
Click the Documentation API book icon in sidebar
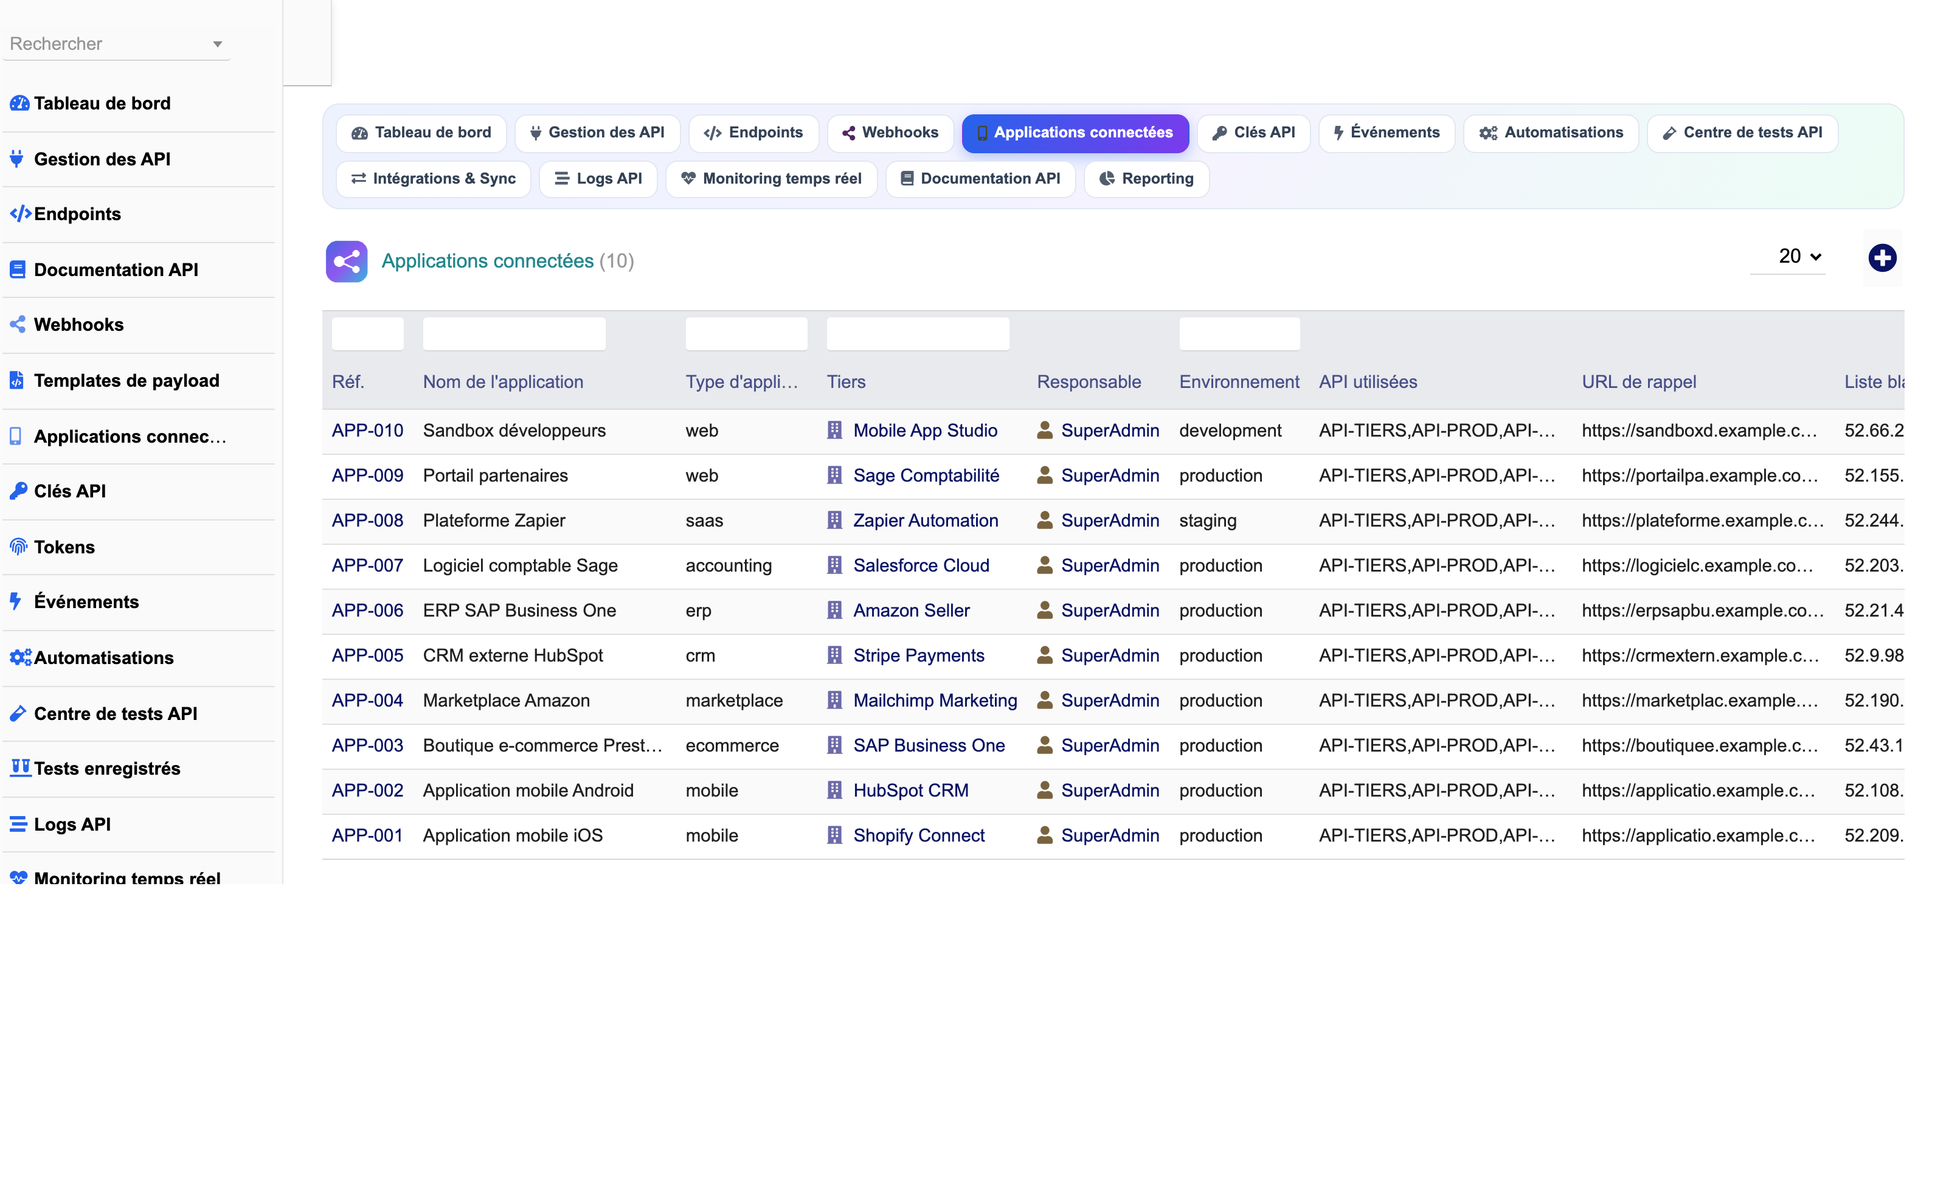pyautogui.click(x=17, y=270)
